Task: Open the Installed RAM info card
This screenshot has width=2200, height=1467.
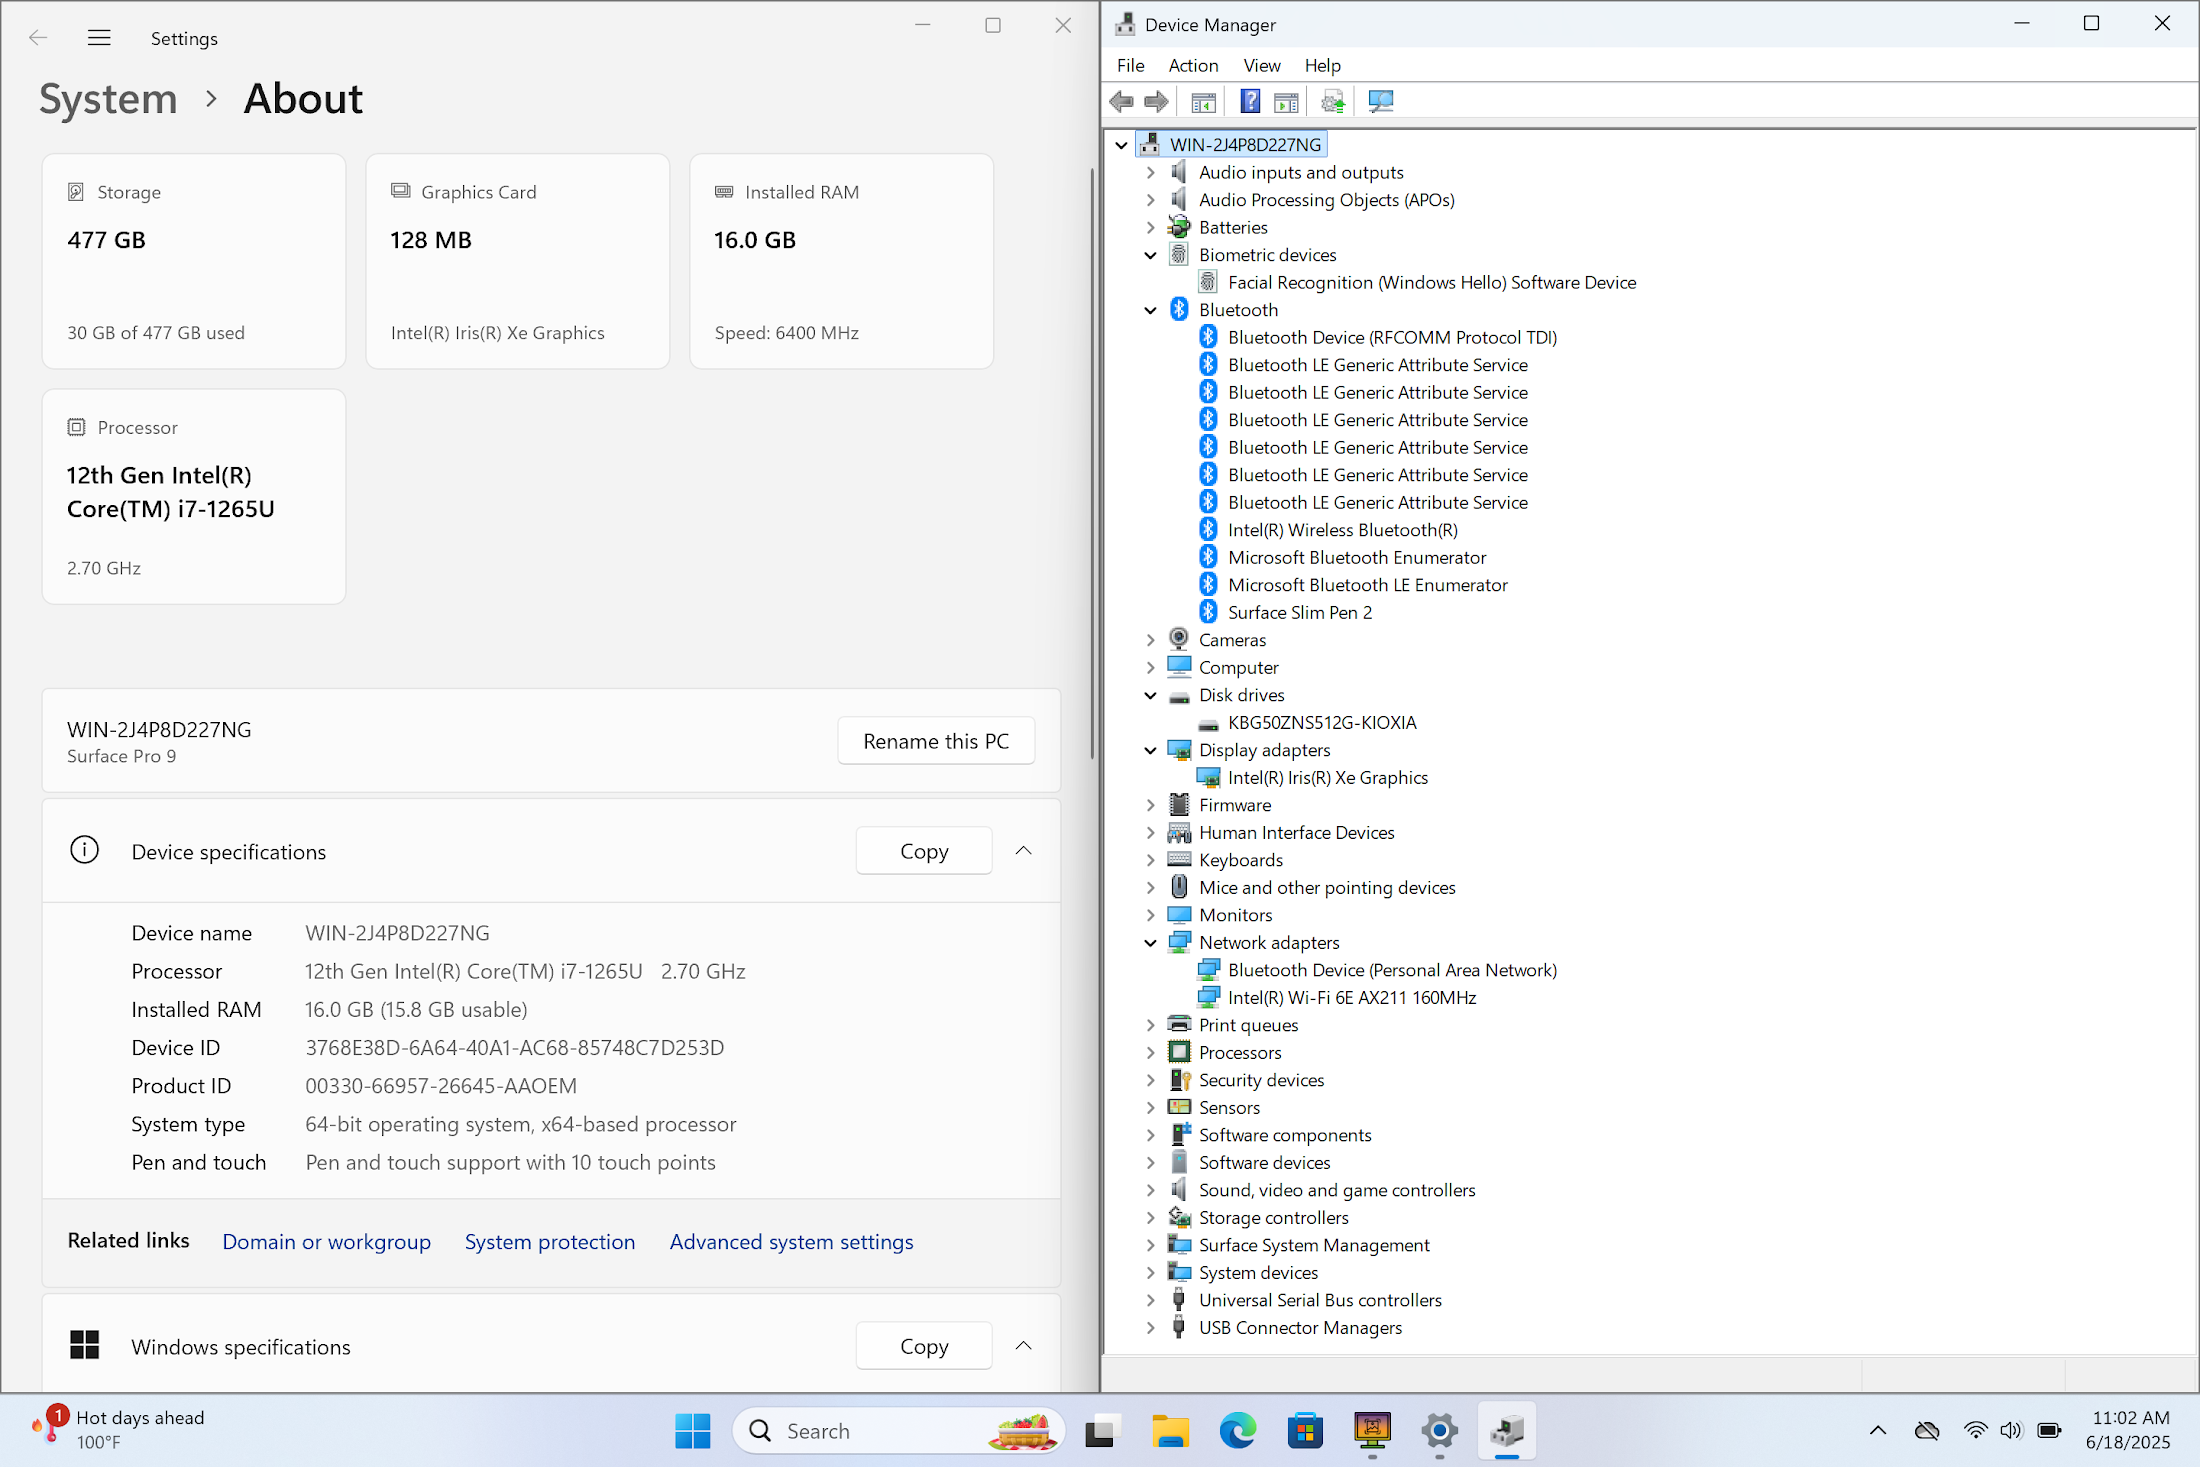Action: (x=842, y=261)
